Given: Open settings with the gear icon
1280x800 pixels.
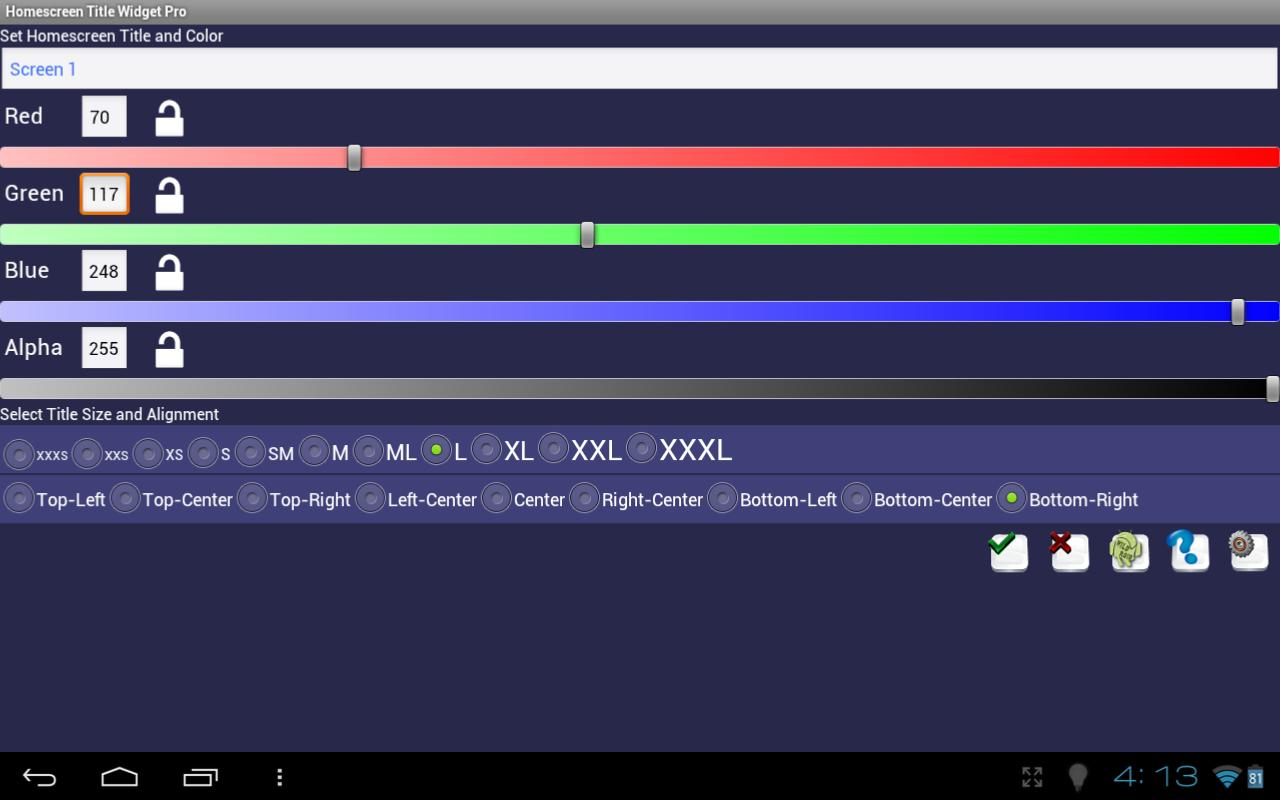Looking at the screenshot, I should pyautogui.click(x=1248, y=551).
